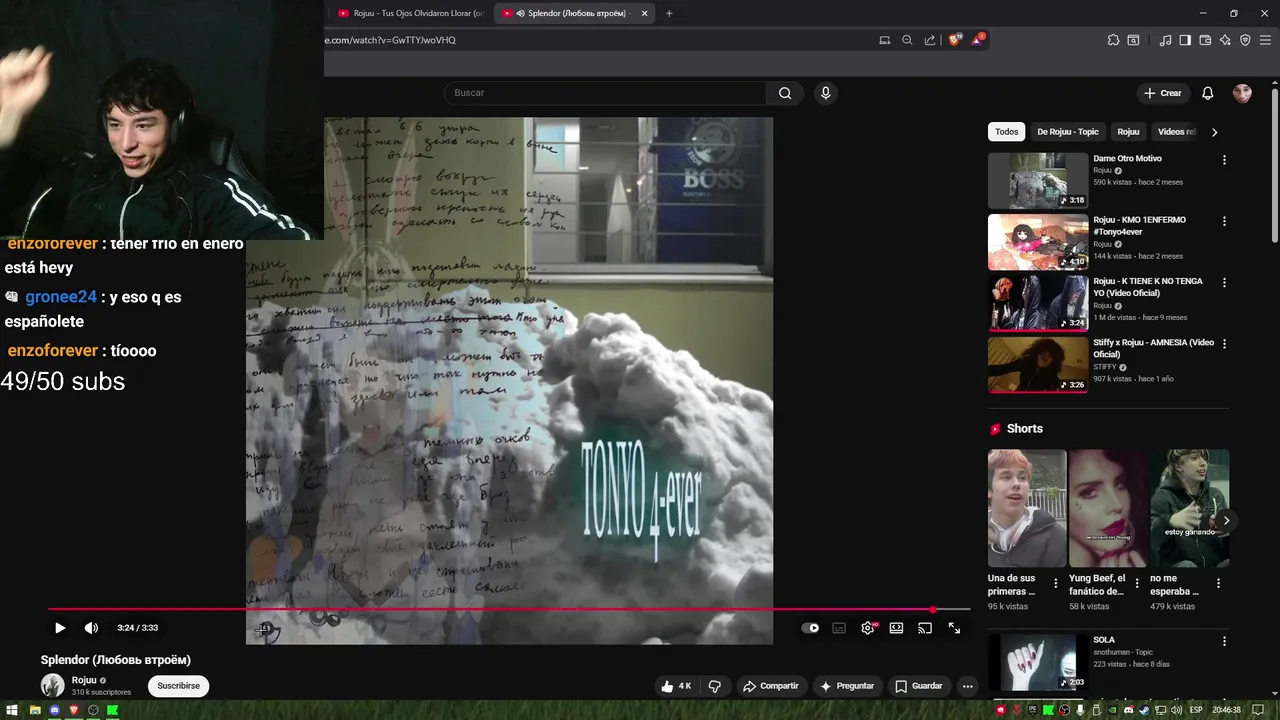Screen dimensions: 1280x720
Task: Open options for SOLA video
Action: click(1224, 641)
